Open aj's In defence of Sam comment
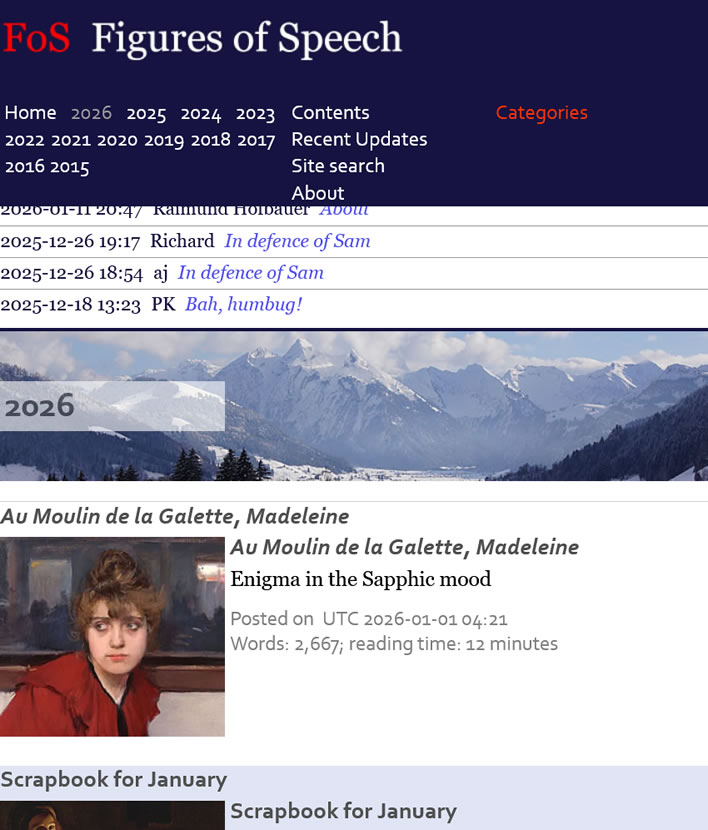Viewport: 708px width, 830px height. [250, 273]
